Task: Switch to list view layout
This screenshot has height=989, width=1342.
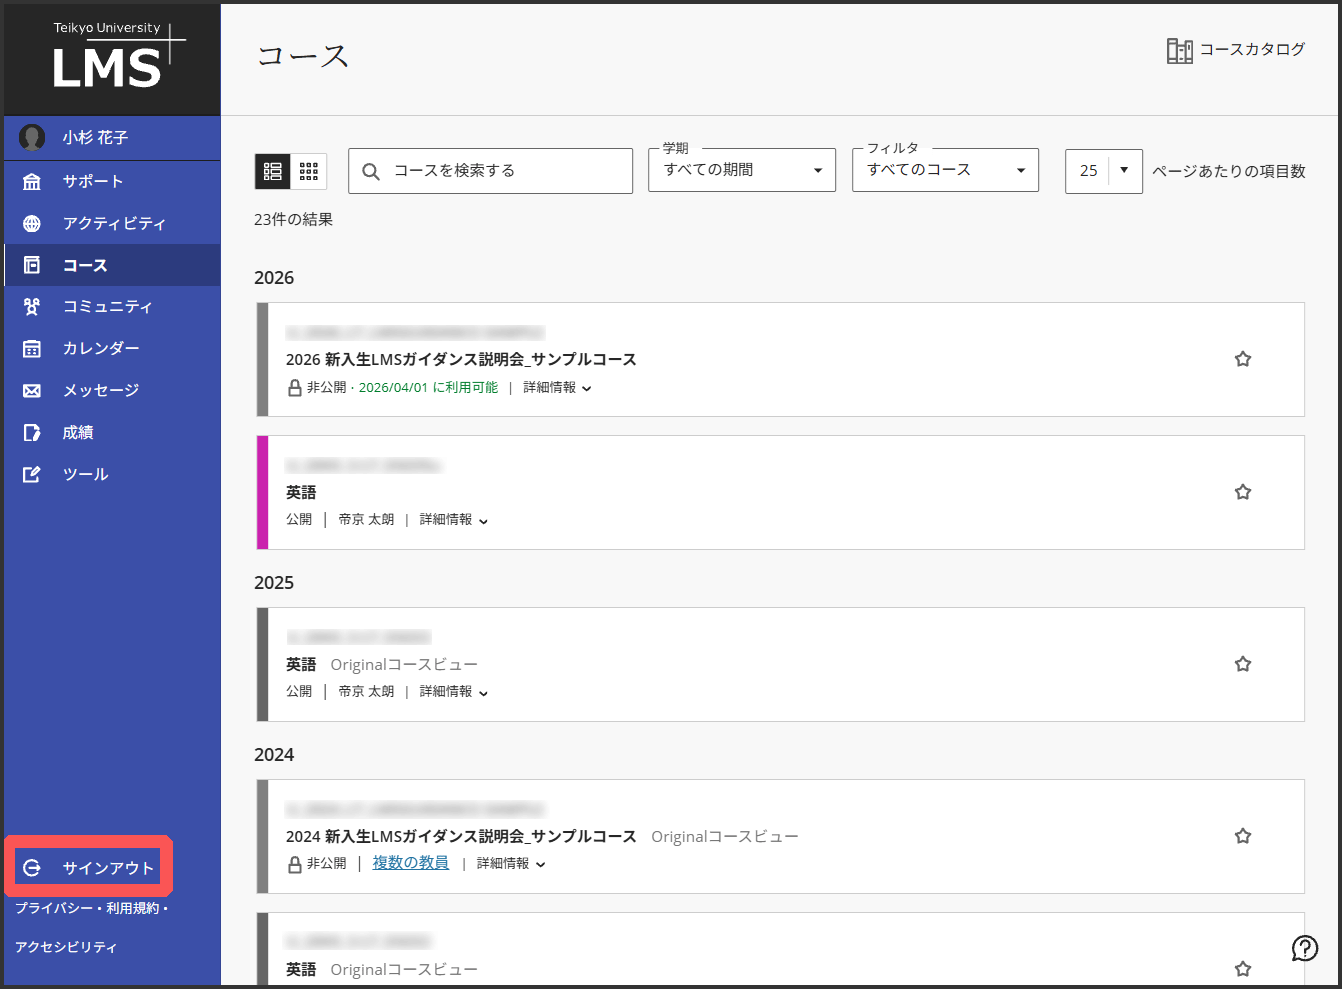Action: click(x=273, y=172)
